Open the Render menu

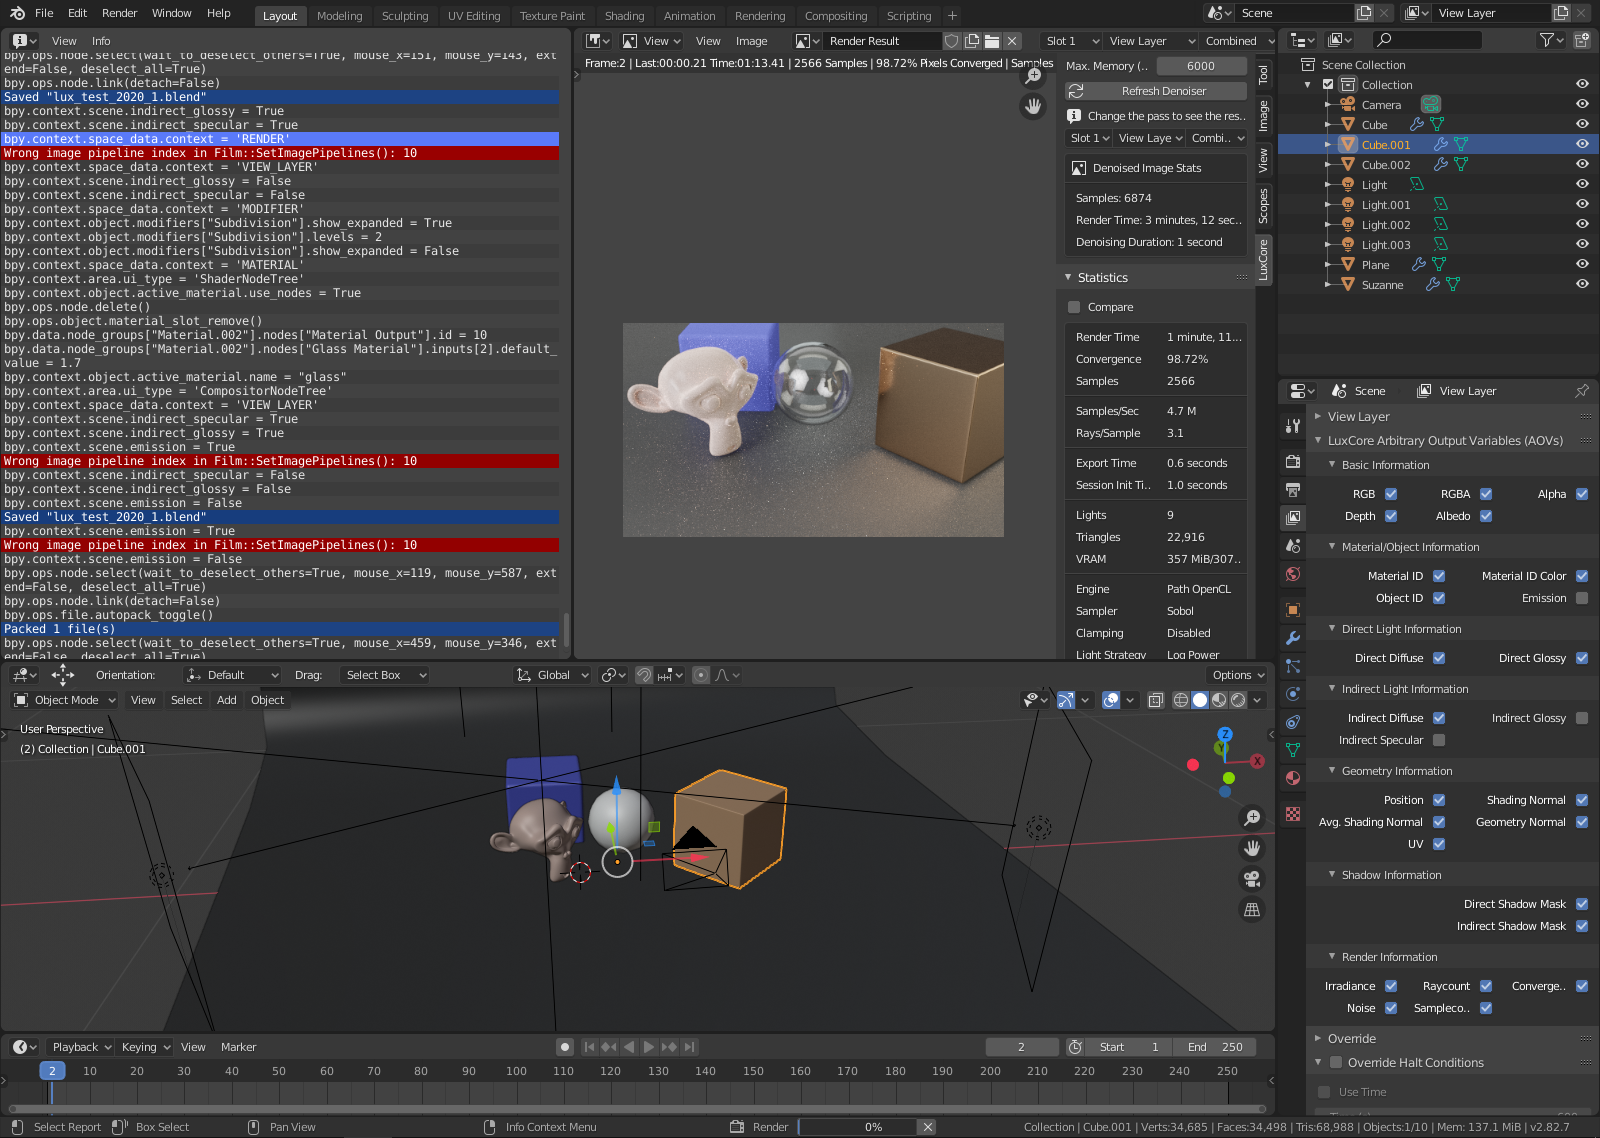[119, 13]
